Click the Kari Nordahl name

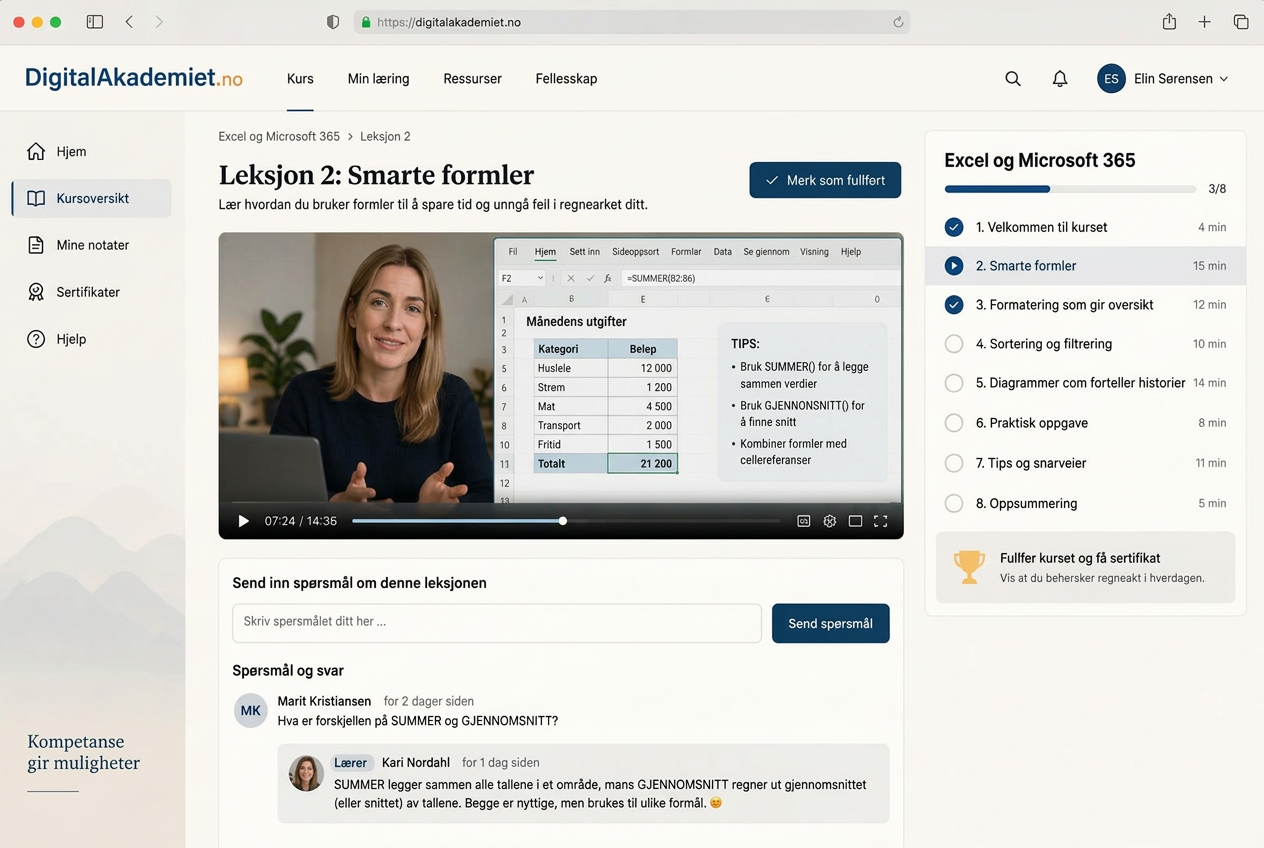[x=416, y=762]
